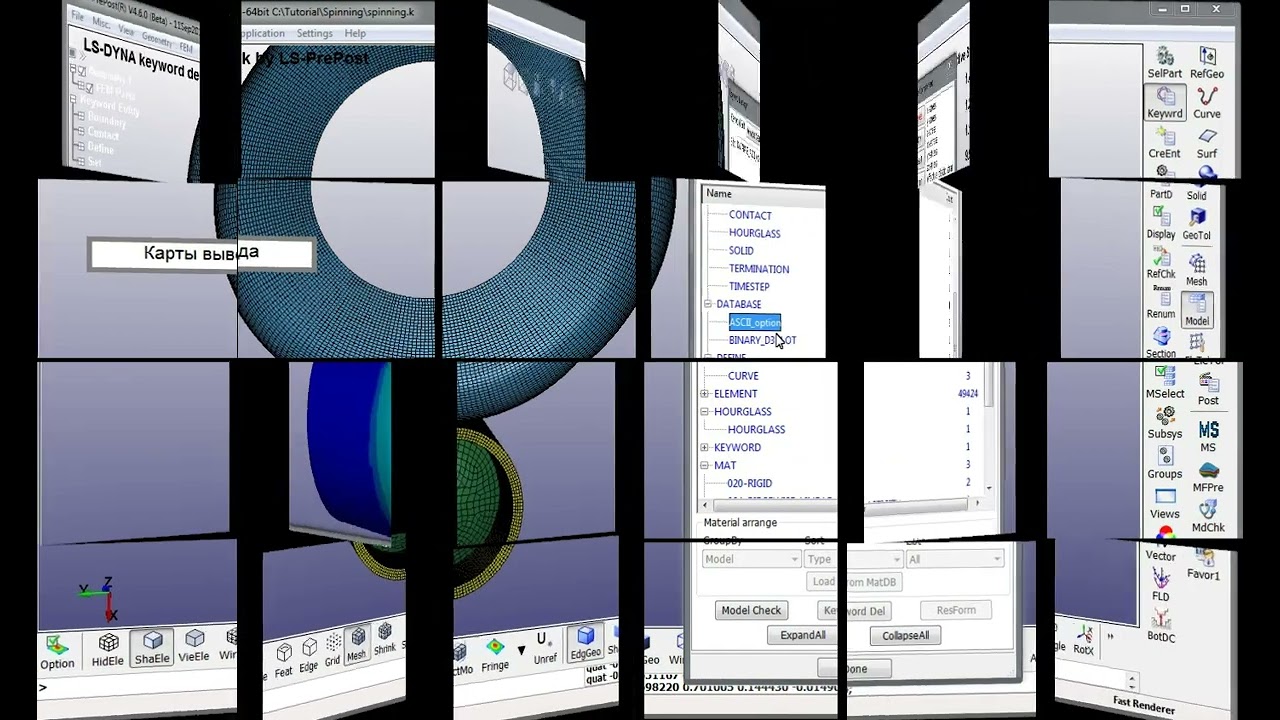The image size is (1280, 720).
Task: Open the BotDC tool
Action: tap(1161, 626)
